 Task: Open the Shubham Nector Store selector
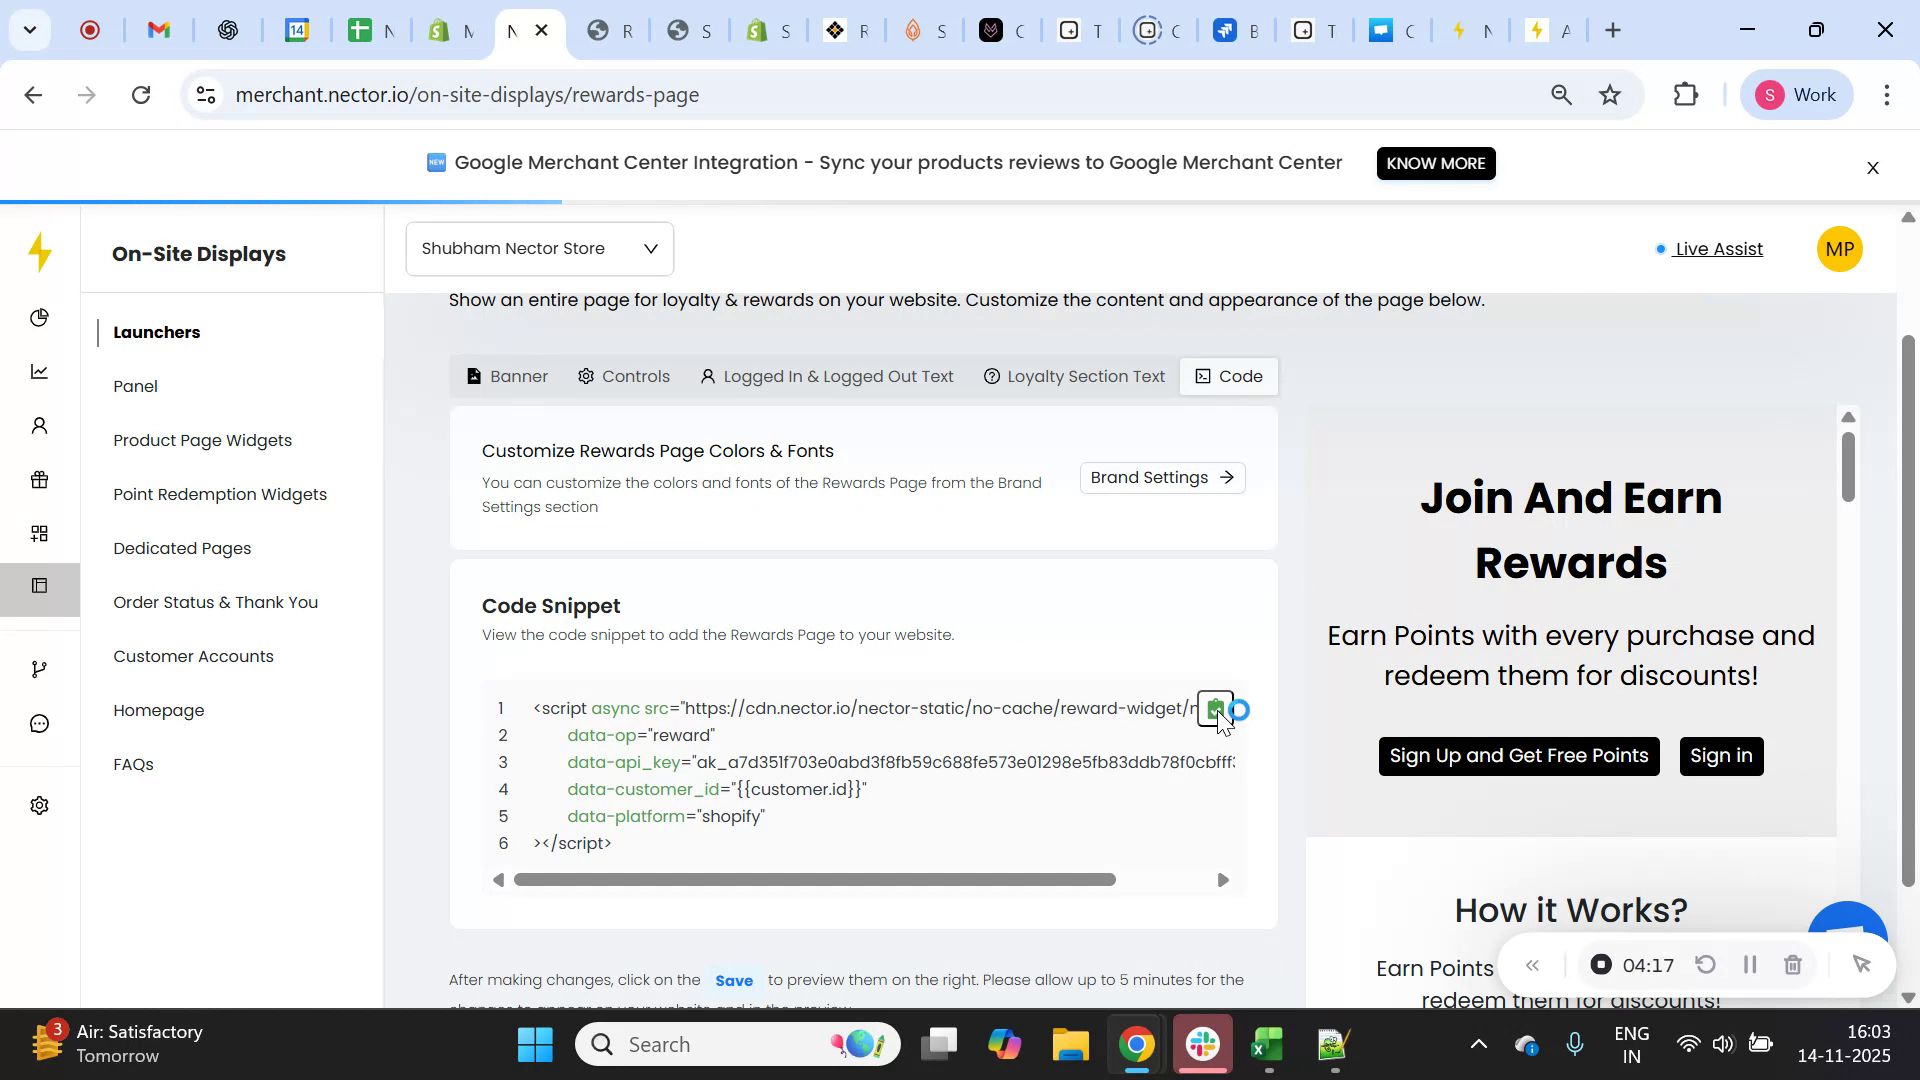[x=538, y=248]
